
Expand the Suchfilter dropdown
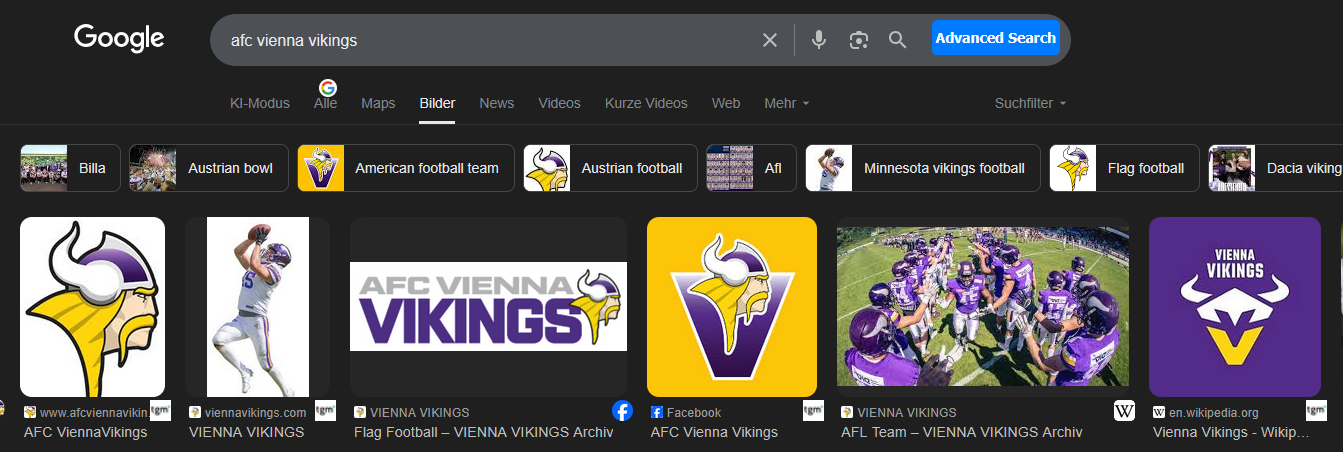1030,103
